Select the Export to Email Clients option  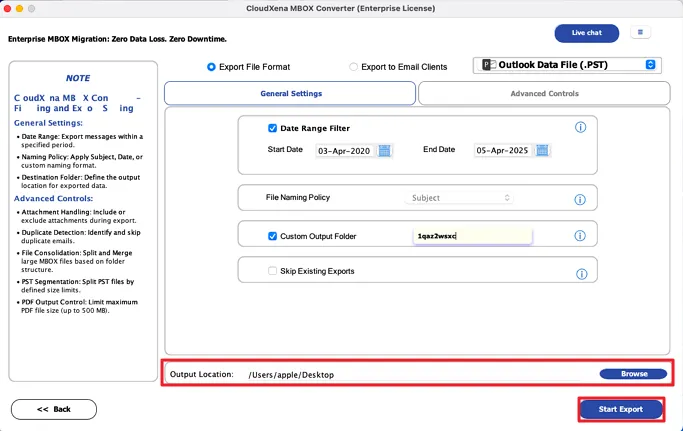(x=353, y=67)
